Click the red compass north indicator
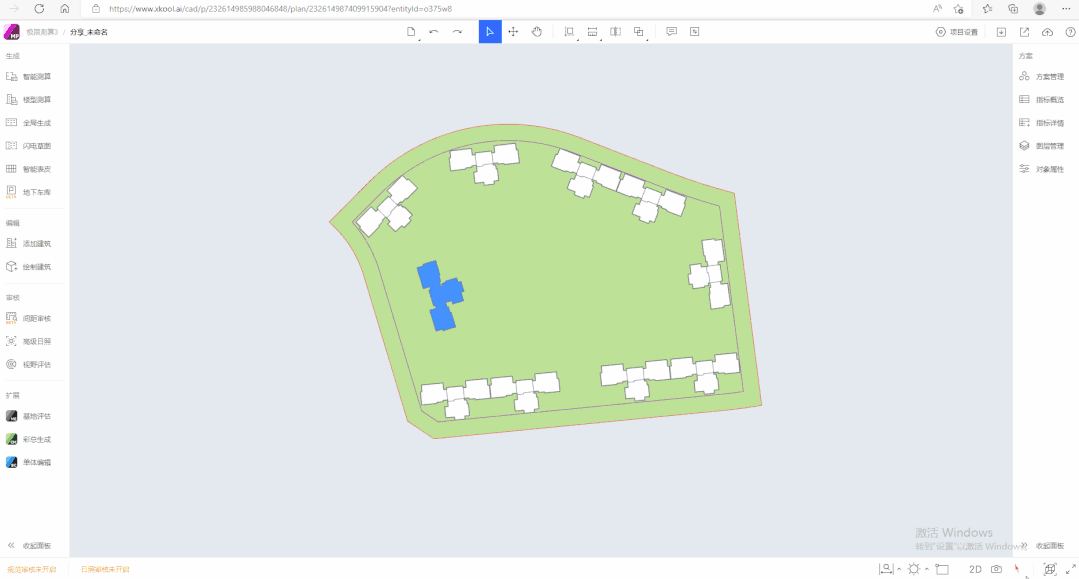This screenshot has height=579, width=1079. 1017,568
